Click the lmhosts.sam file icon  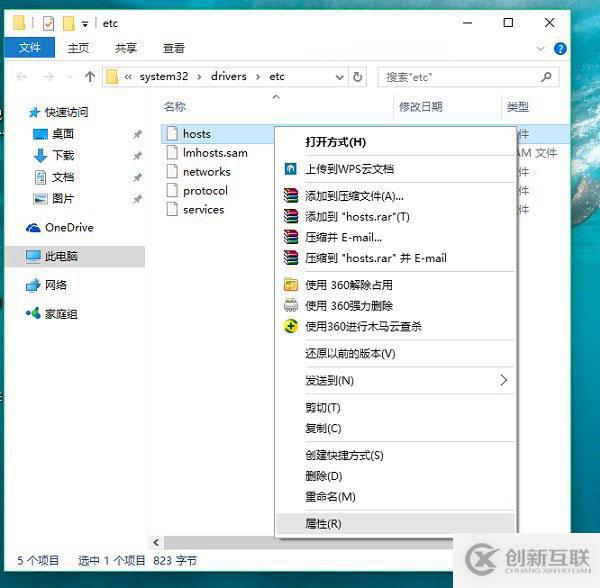click(x=172, y=153)
